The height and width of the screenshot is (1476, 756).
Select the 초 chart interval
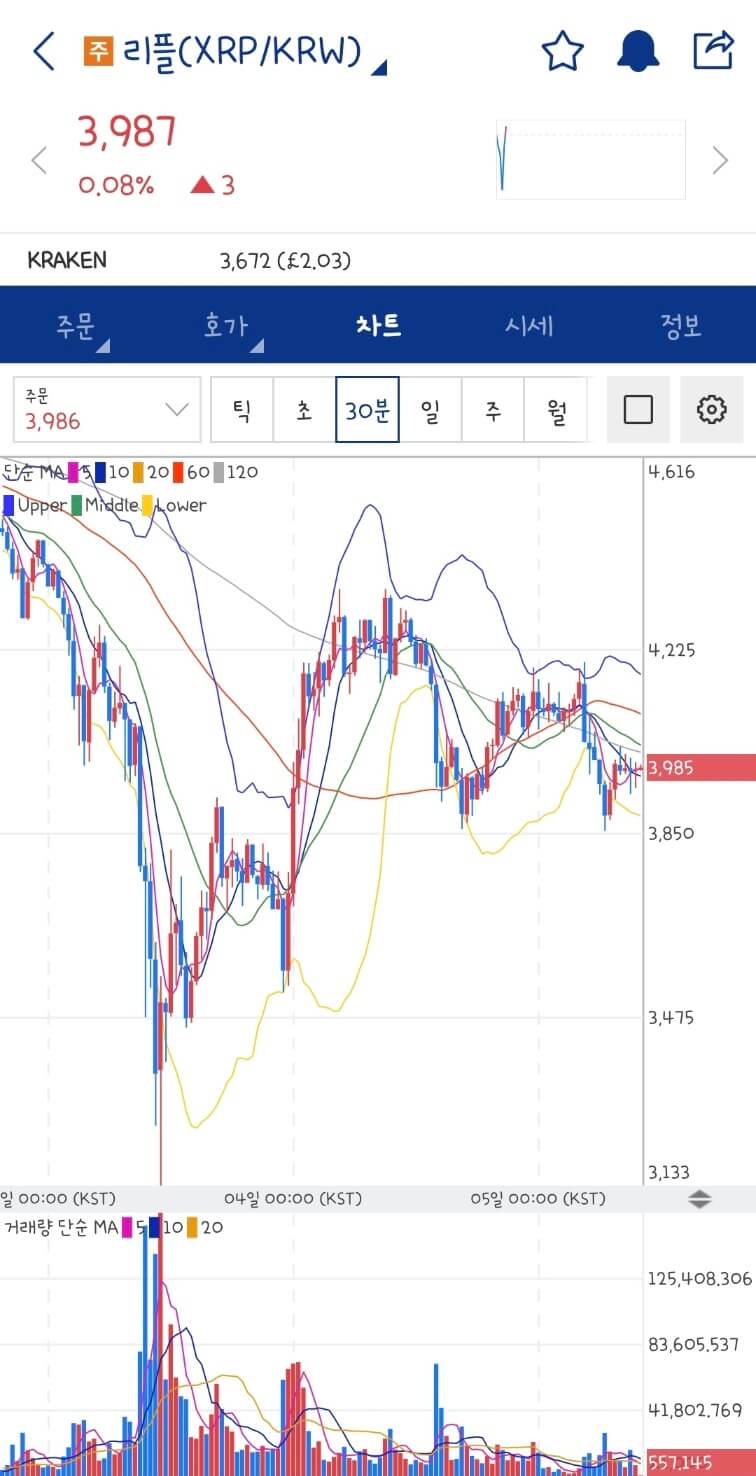[304, 409]
